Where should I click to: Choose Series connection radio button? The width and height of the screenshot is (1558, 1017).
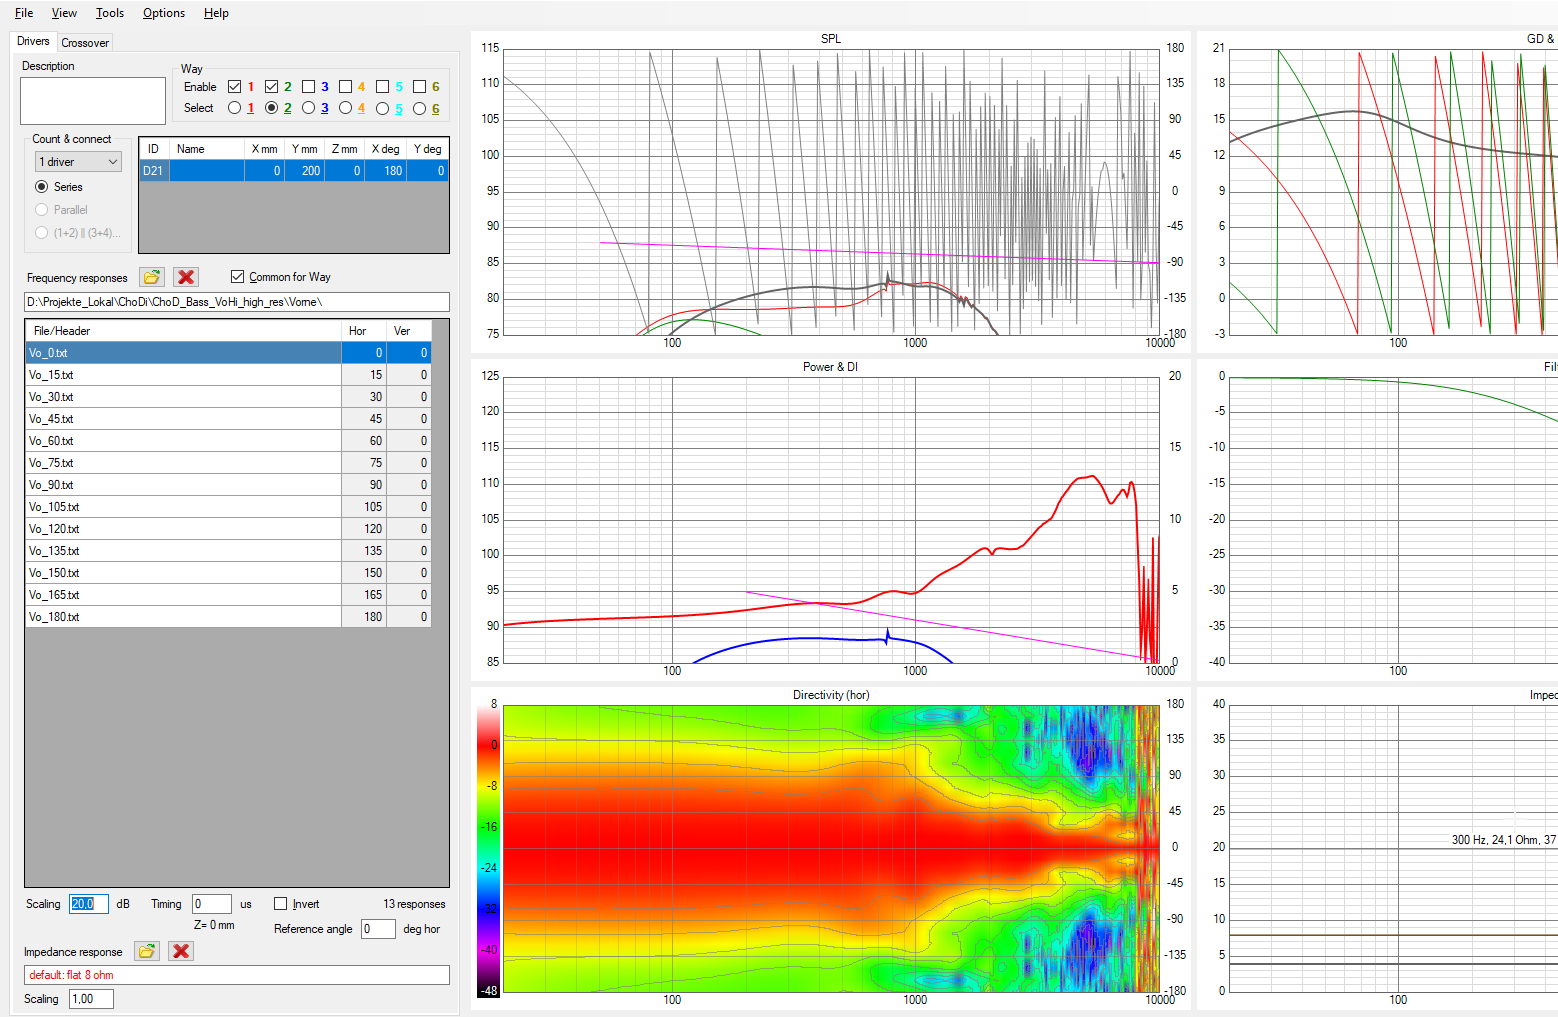point(42,187)
